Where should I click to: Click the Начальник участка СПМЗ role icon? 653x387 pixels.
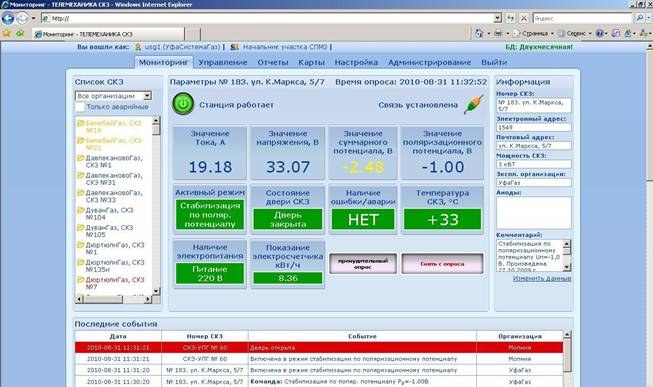point(234,47)
